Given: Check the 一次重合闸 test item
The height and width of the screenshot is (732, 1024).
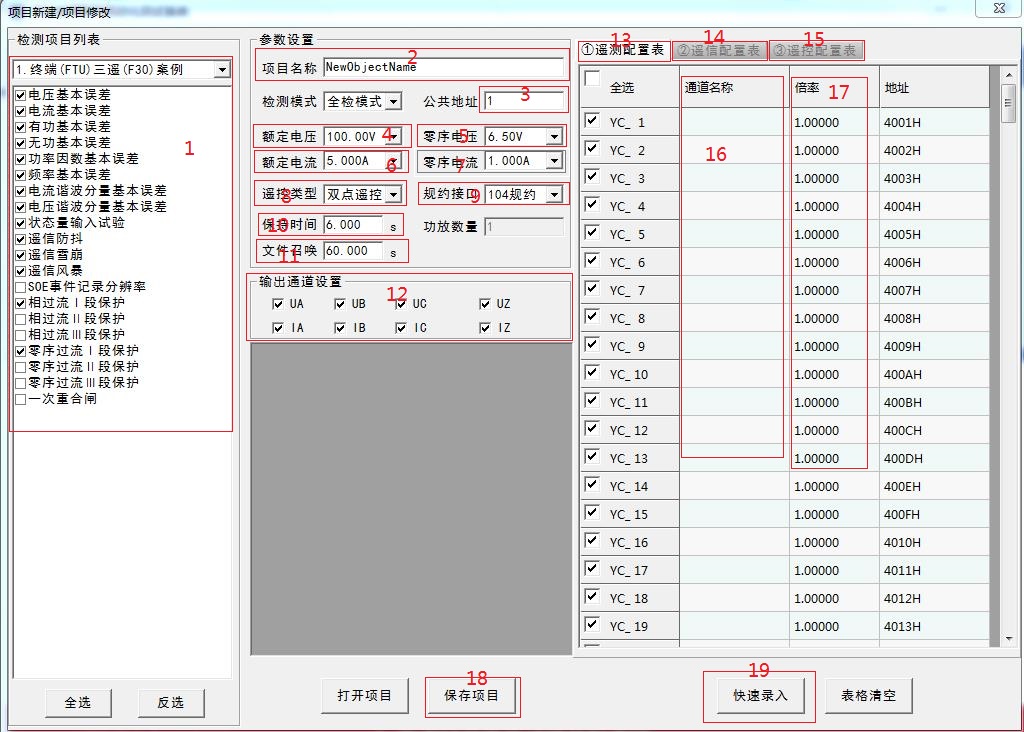Looking at the screenshot, I should tap(21, 399).
